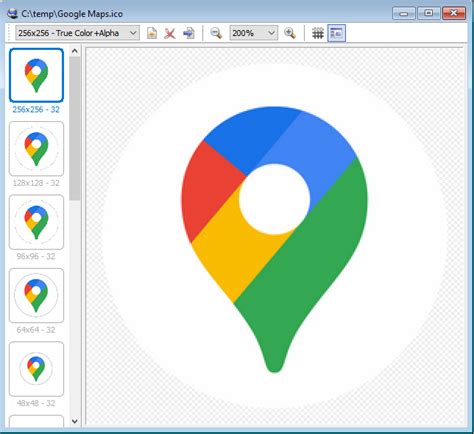Click the thumbnail list scroll down arrow
The width and height of the screenshot is (474, 434).
pyautogui.click(x=75, y=421)
